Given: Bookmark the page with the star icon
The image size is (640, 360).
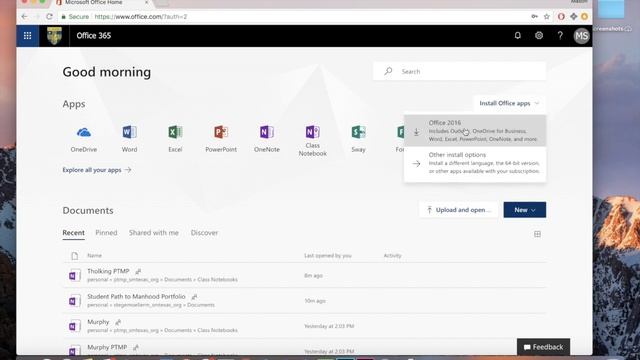Looking at the screenshot, I should (547, 17).
